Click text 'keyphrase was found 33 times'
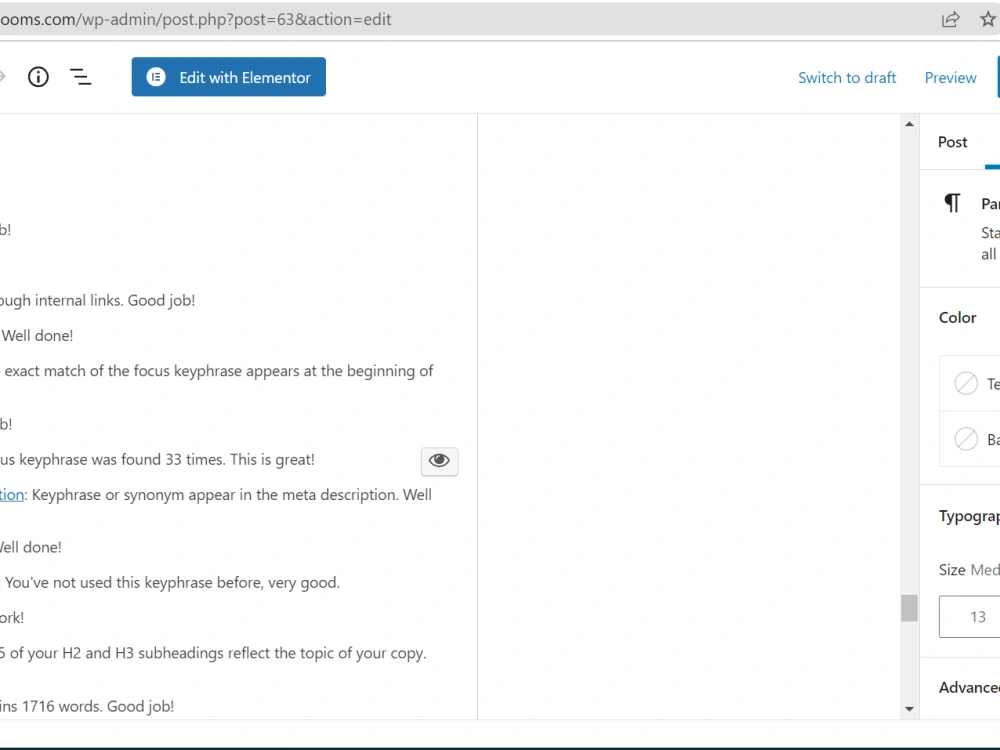The height and width of the screenshot is (750, 1000). [122, 460]
